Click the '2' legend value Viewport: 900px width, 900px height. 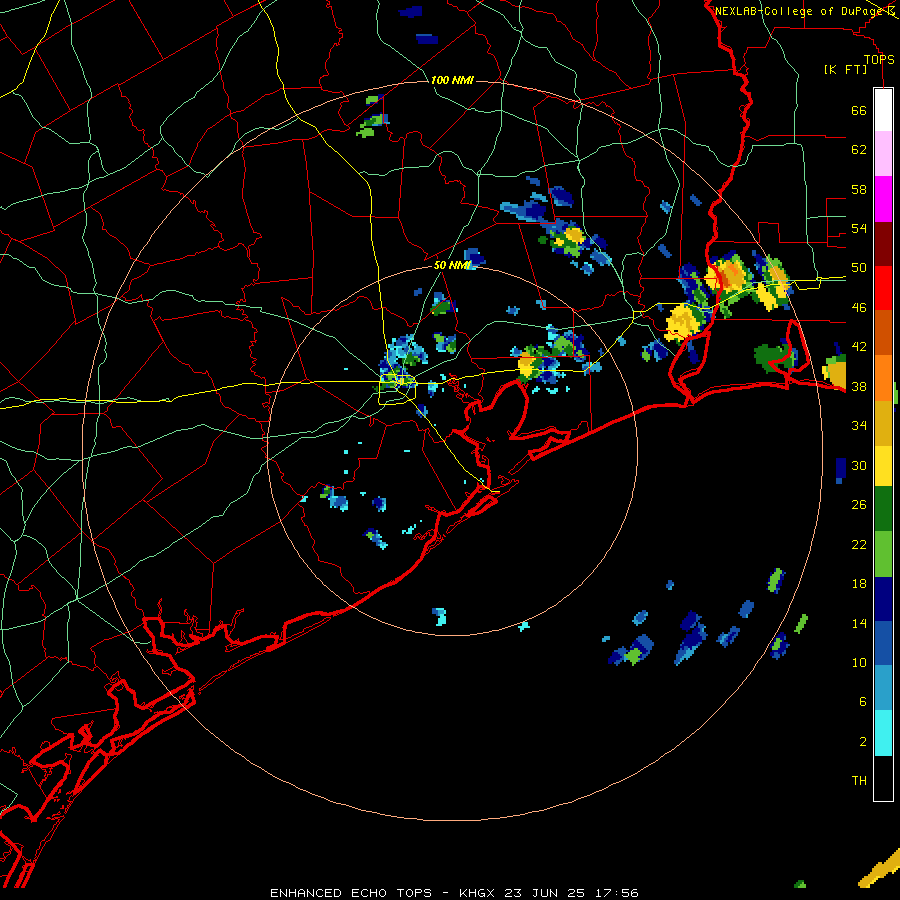click(862, 742)
